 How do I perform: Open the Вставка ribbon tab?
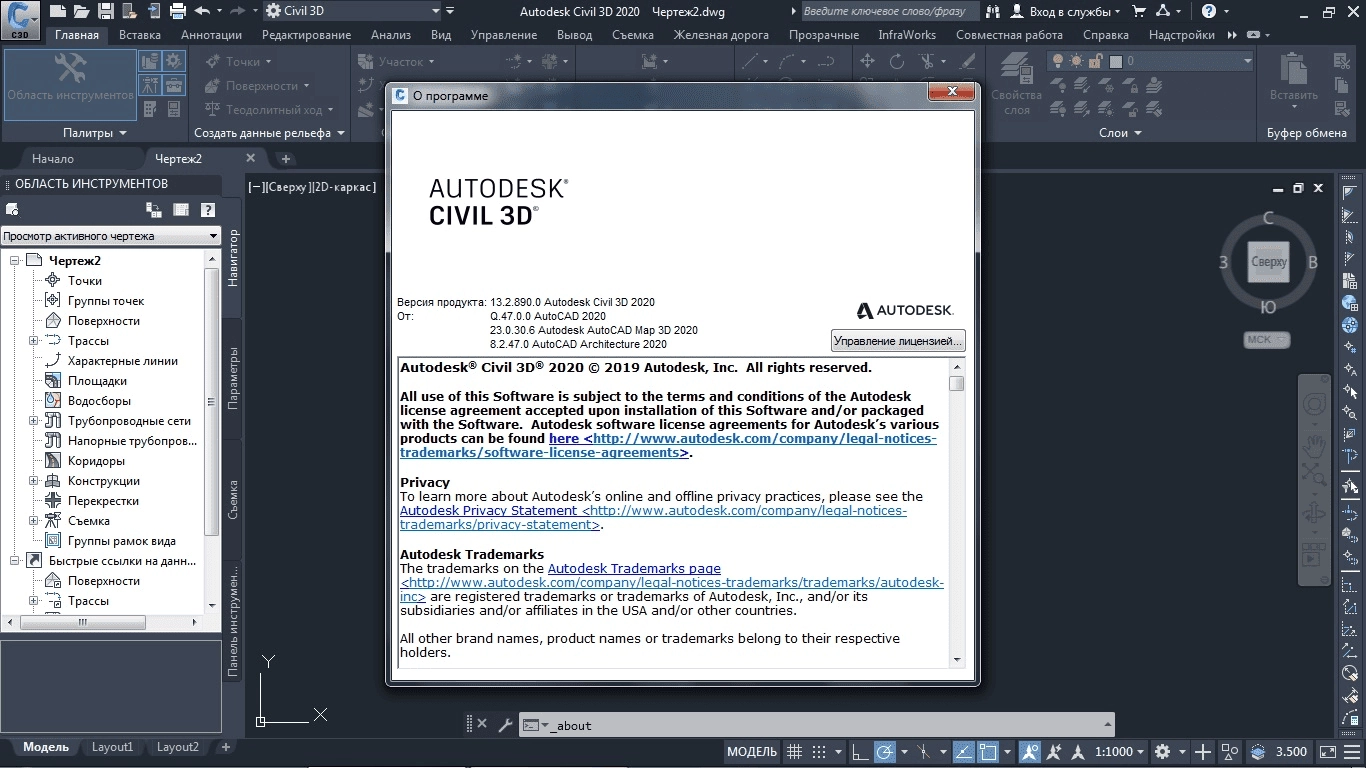coord(140,34)
